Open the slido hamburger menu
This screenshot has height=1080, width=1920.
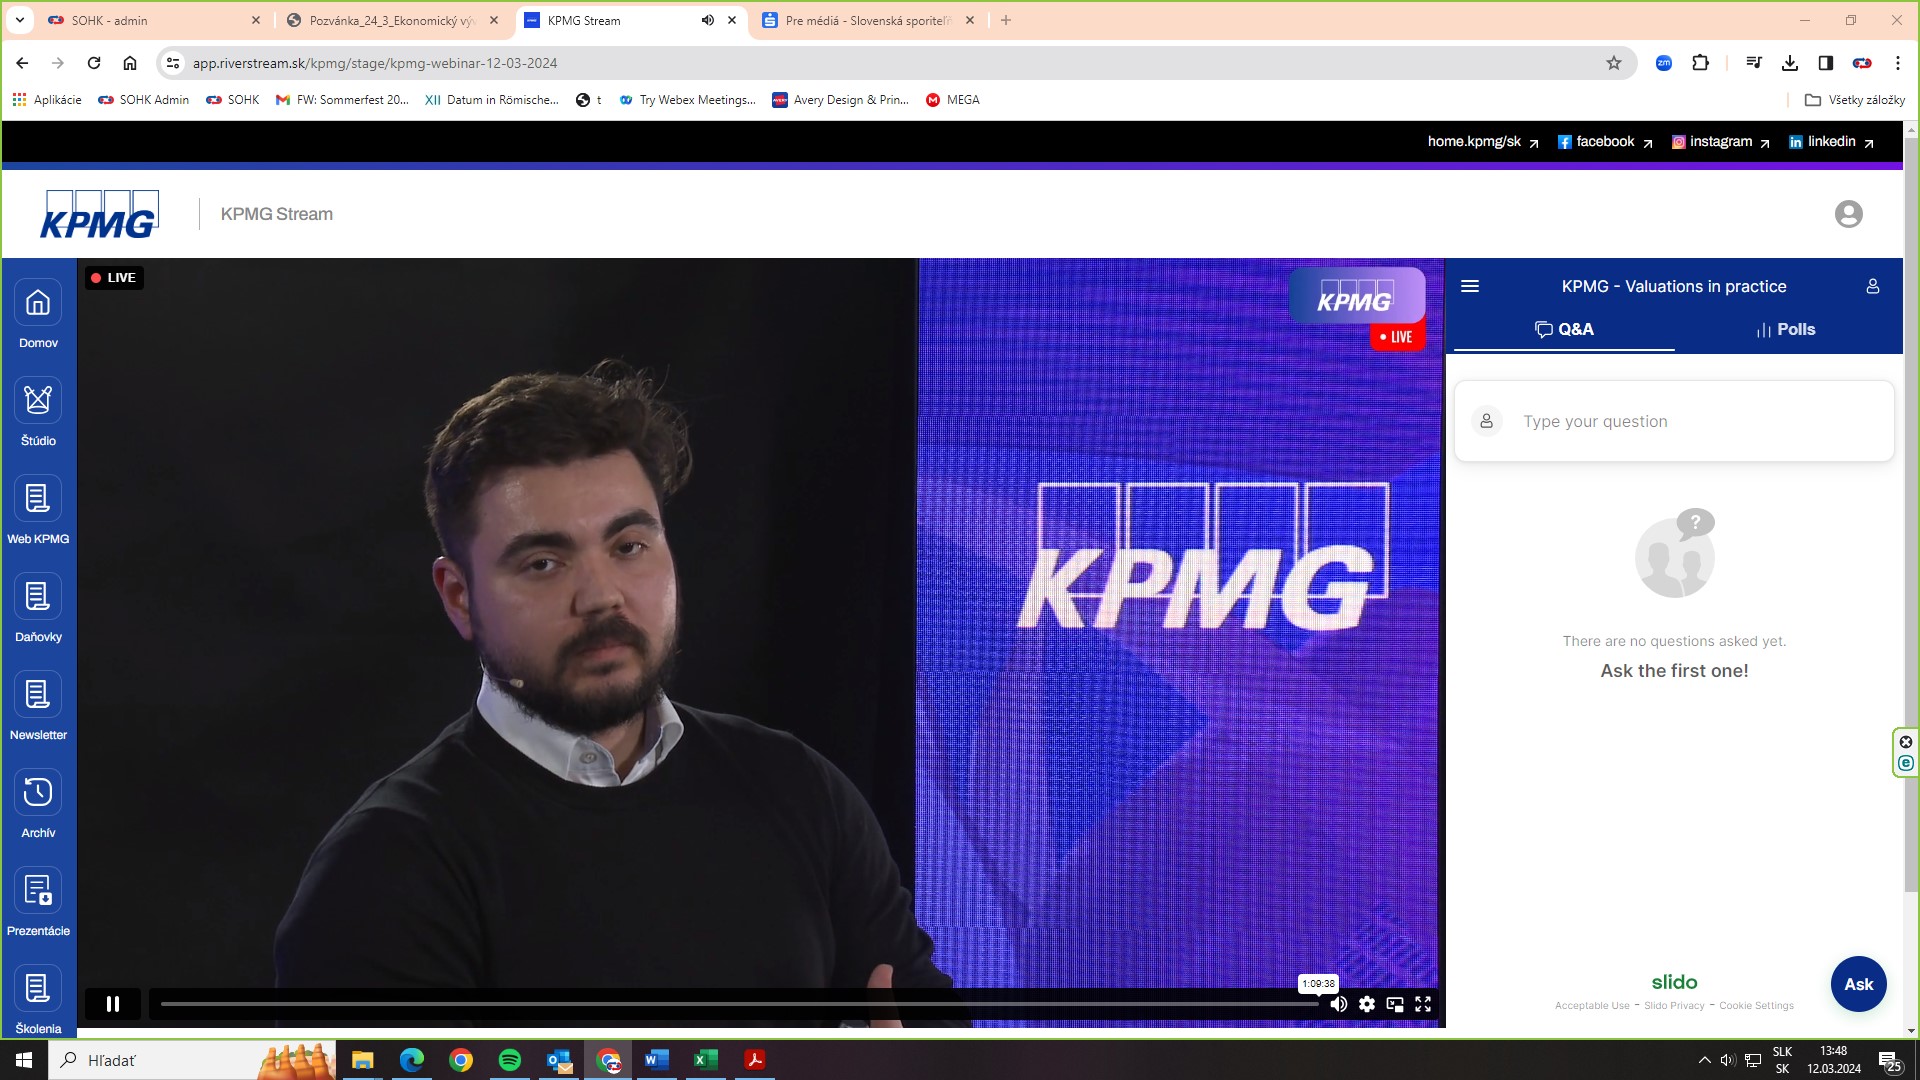coord(1470,287)
